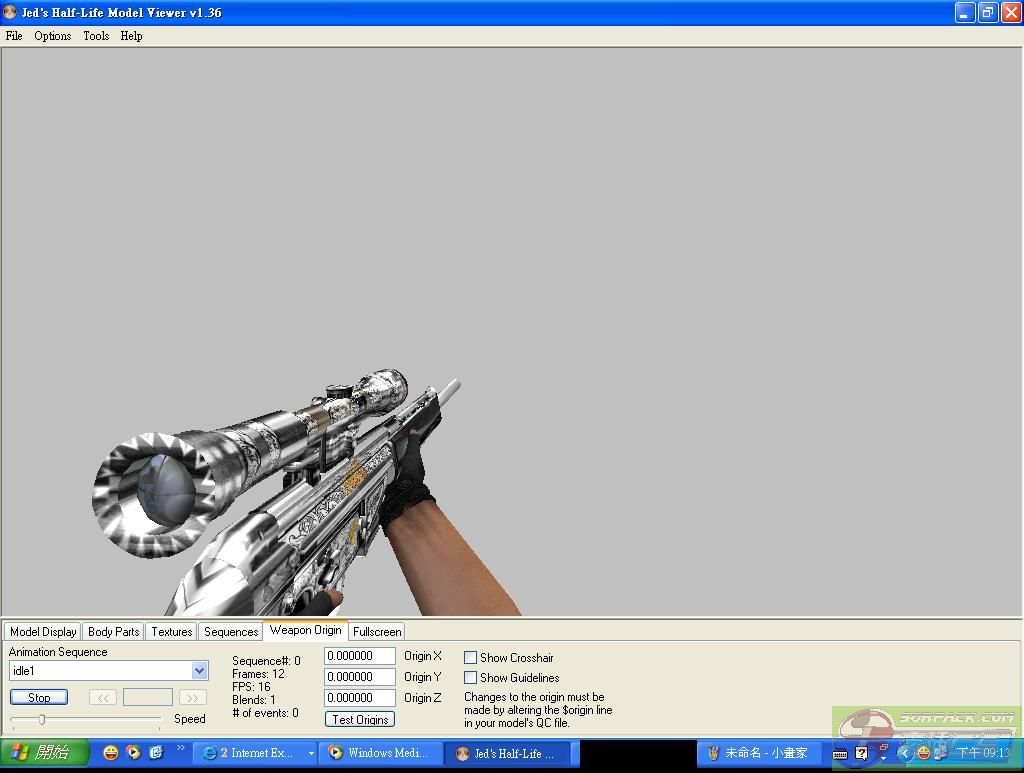Expand the Internet Explorer group dropdown arrow
Screen dimensions: 1024x773
311,753
